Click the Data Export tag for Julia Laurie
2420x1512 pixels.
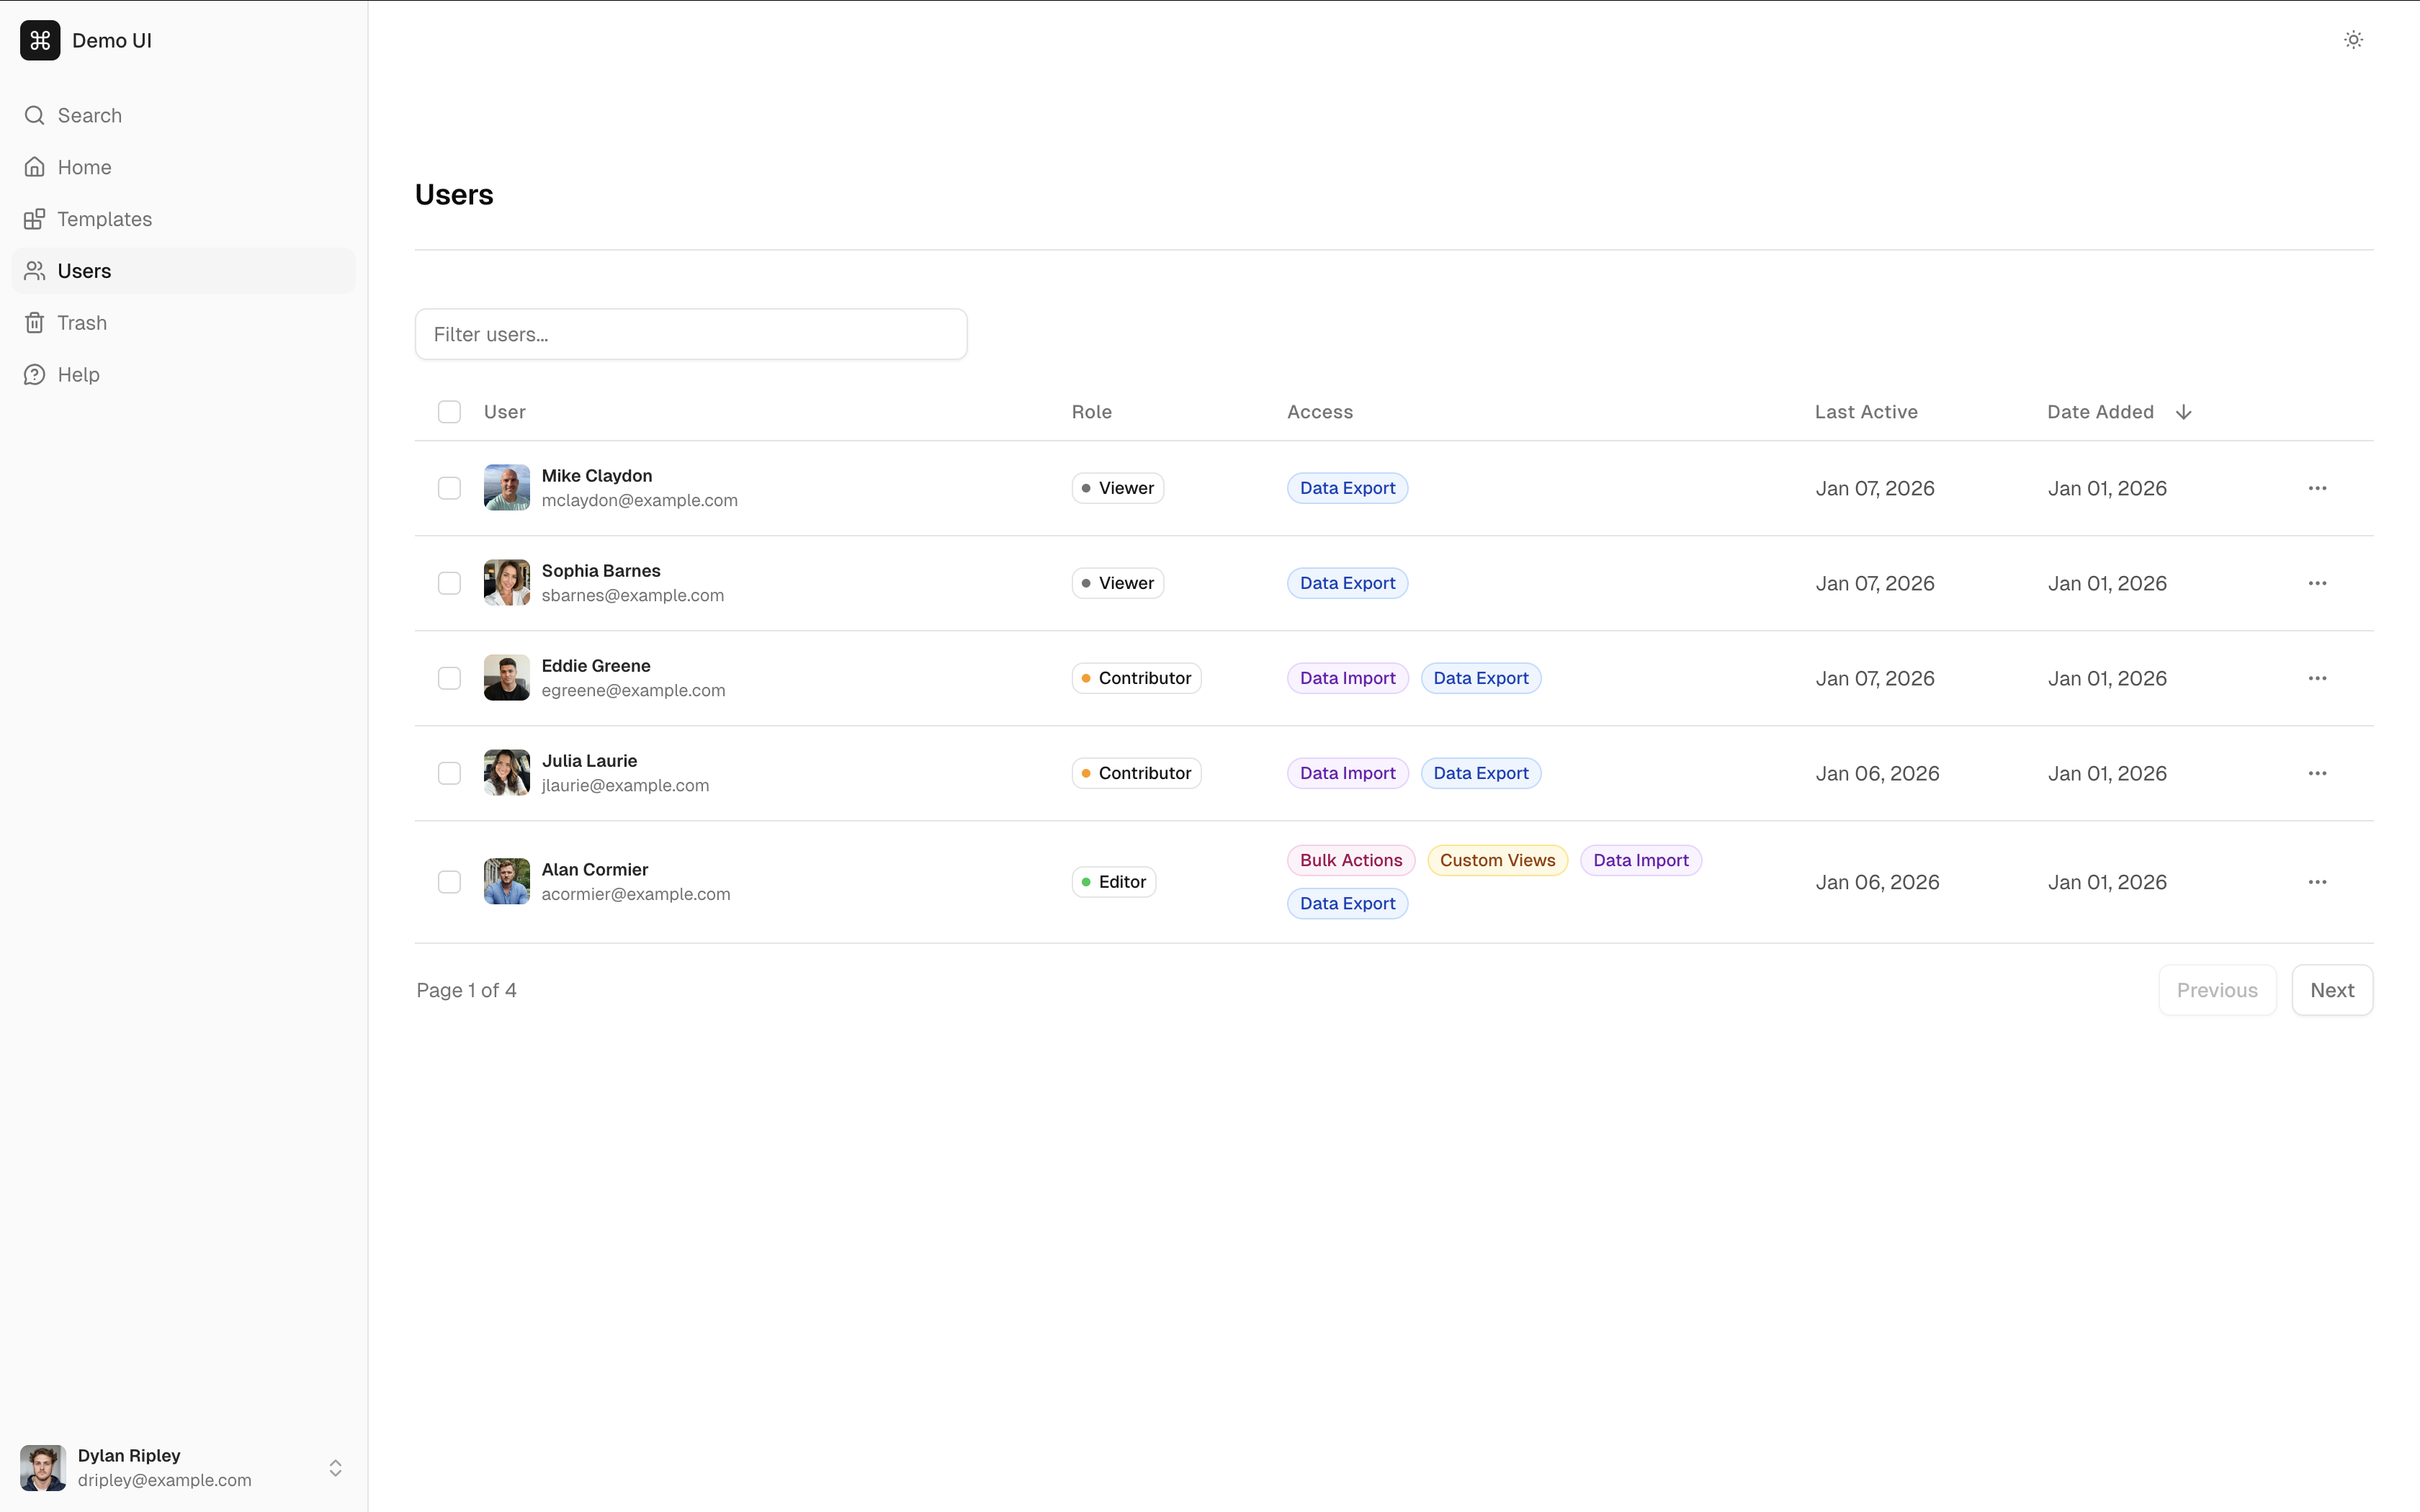click(x=1481, y=773)
